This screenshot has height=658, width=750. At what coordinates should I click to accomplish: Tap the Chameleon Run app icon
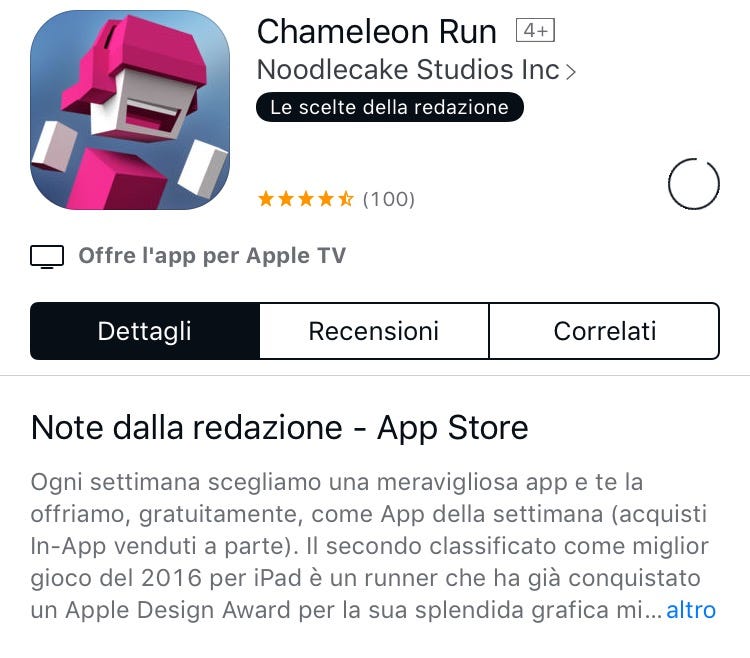[130, 110]
